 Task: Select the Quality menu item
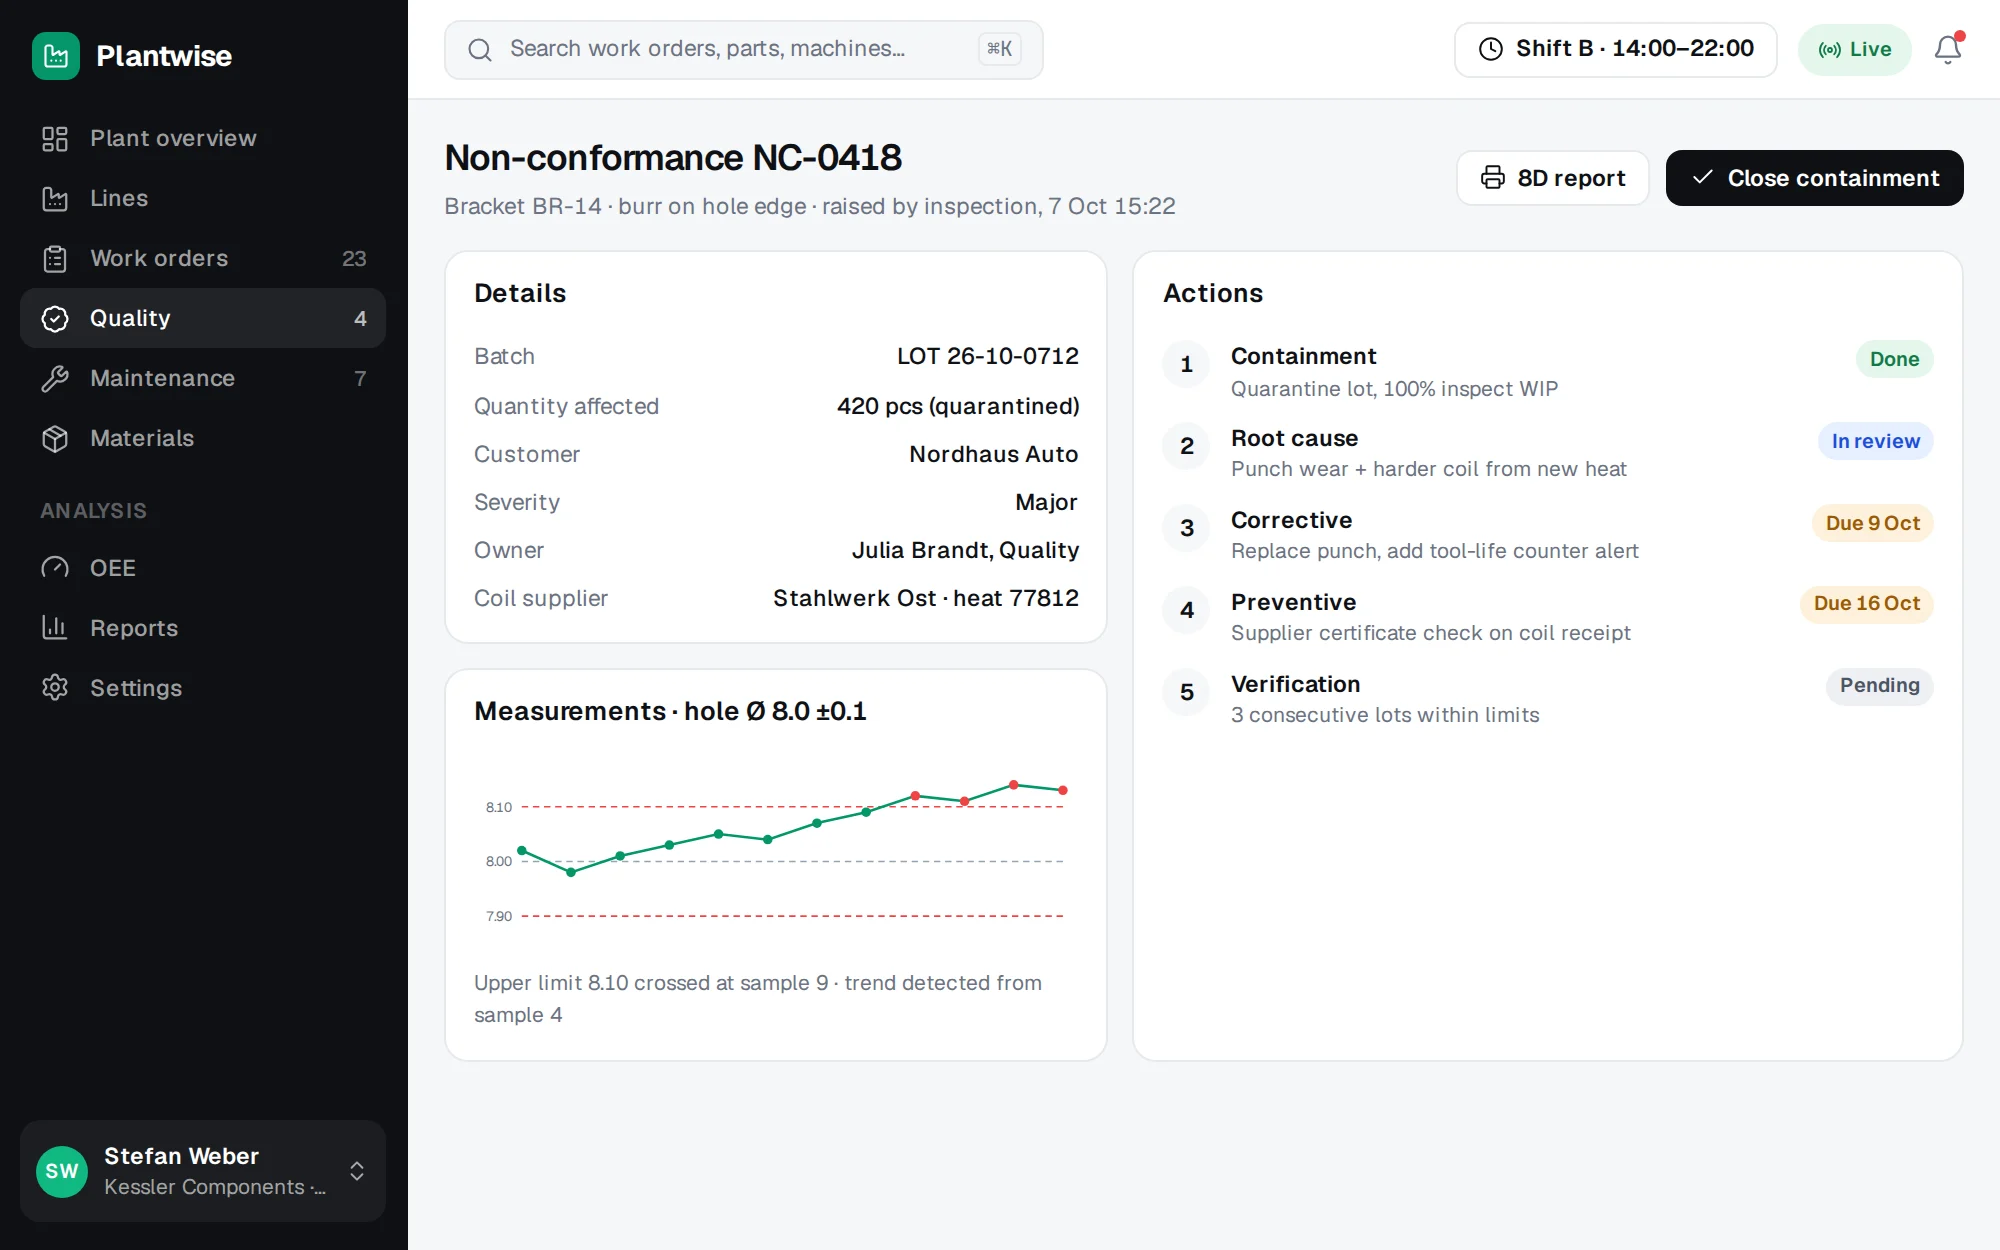point(203,318)
